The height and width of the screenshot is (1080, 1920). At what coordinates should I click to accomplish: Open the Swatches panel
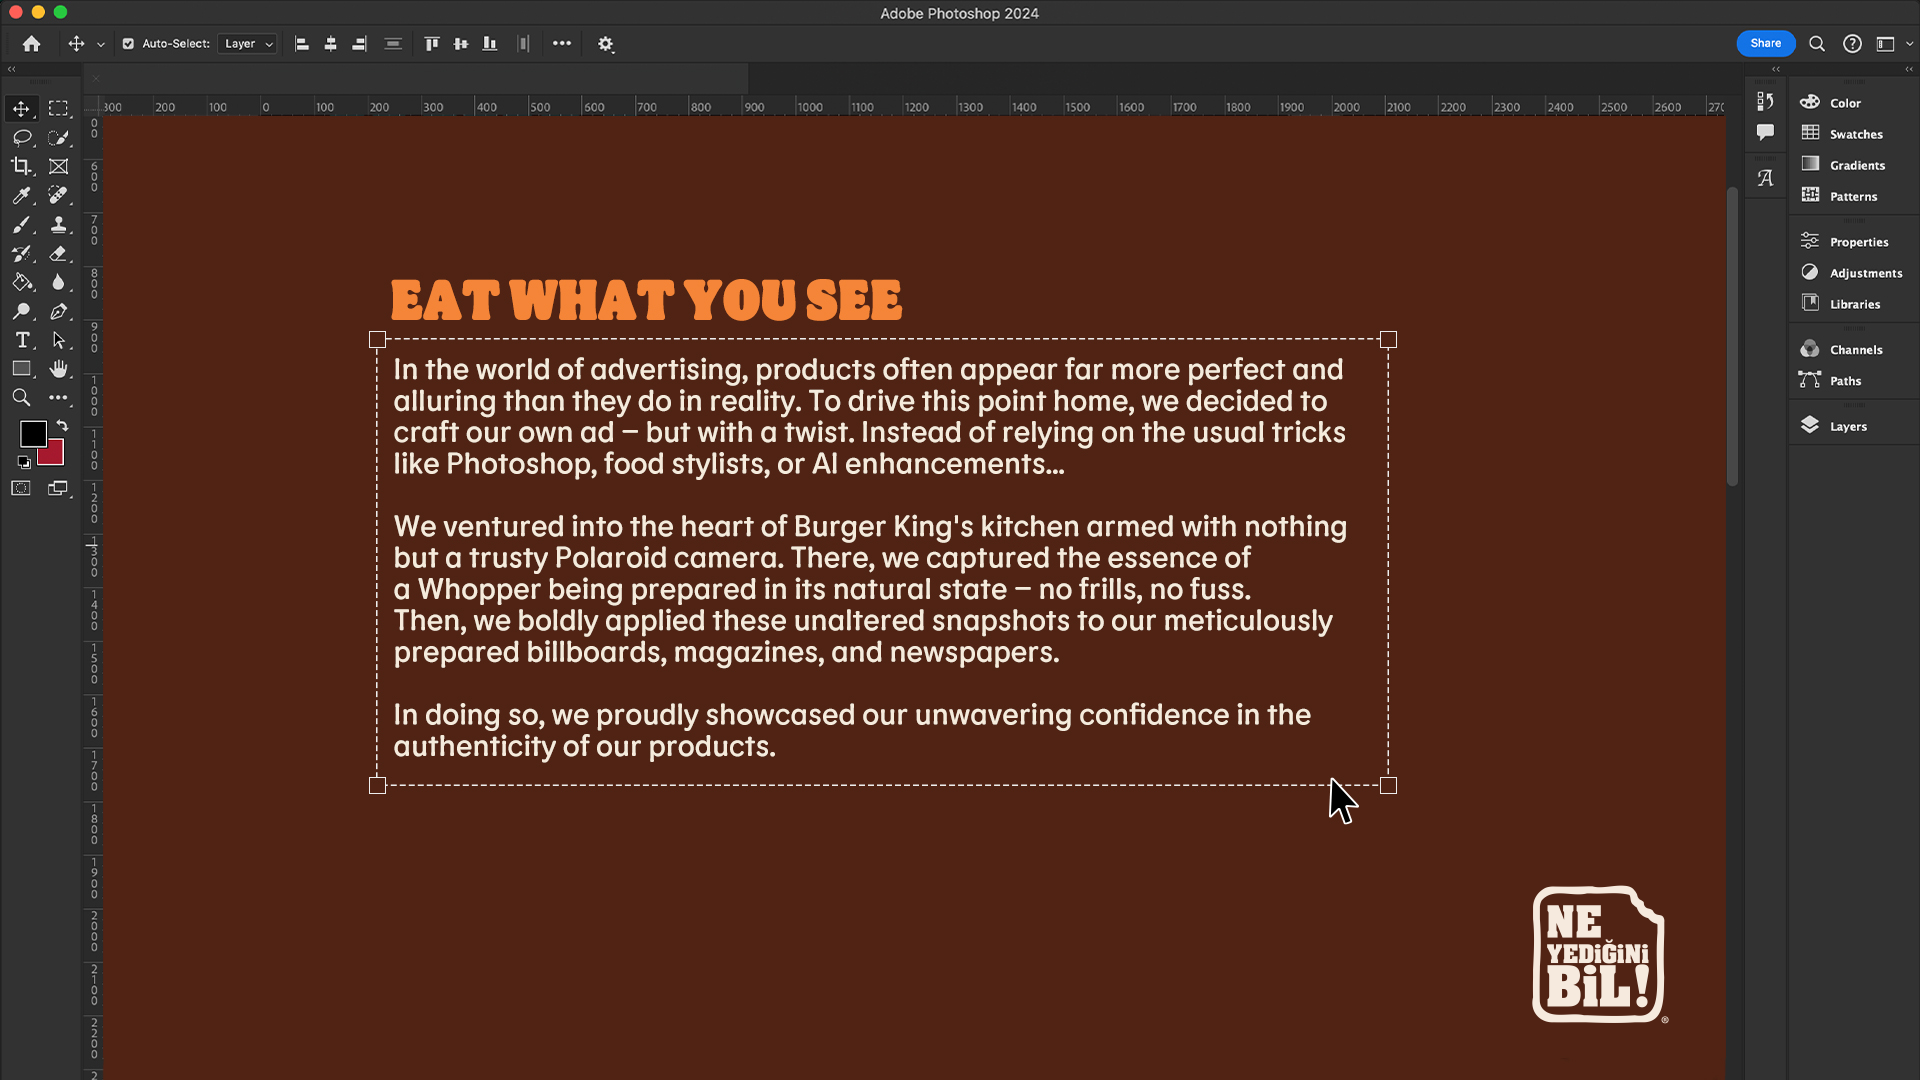coord(1855,134)
